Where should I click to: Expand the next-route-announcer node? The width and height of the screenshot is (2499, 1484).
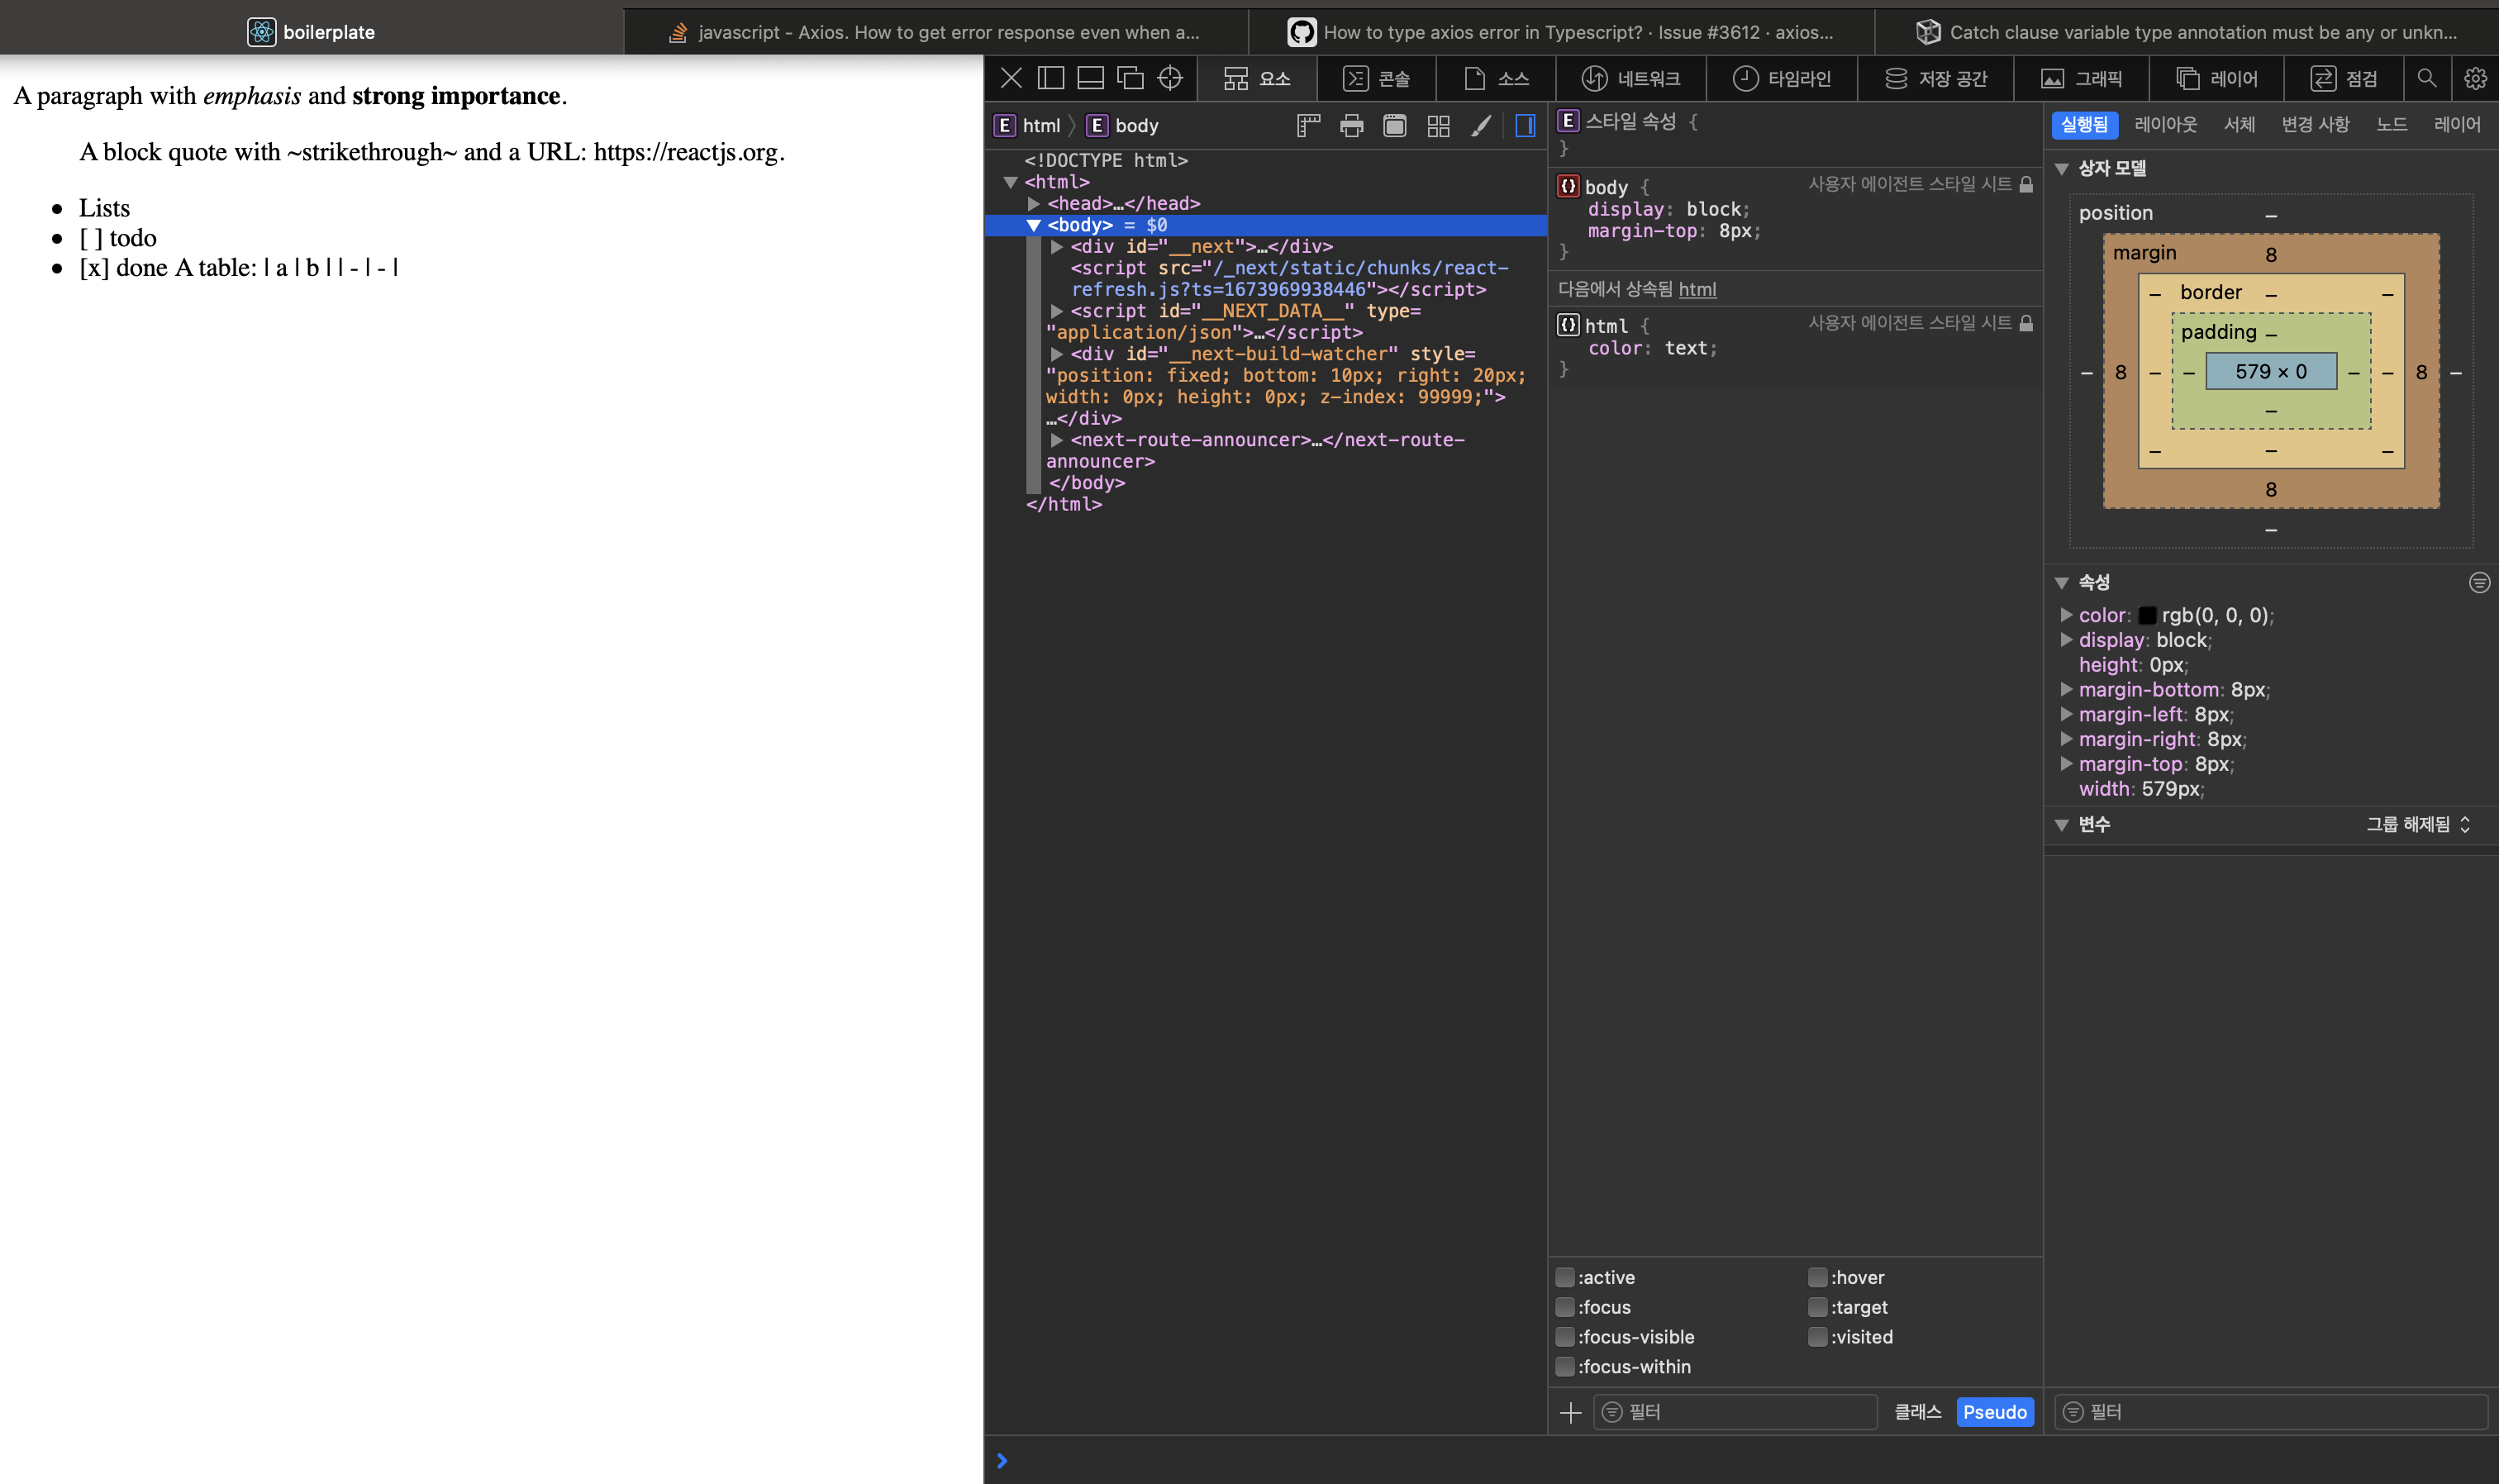1056,440
